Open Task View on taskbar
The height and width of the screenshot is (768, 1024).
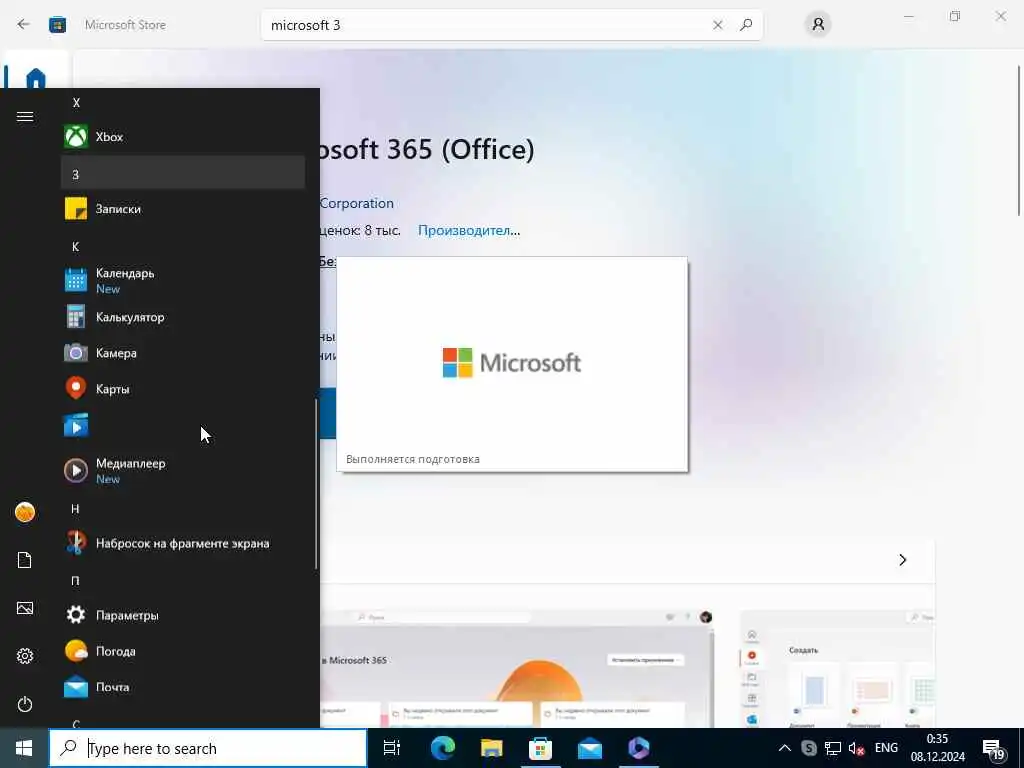[392, 748]
